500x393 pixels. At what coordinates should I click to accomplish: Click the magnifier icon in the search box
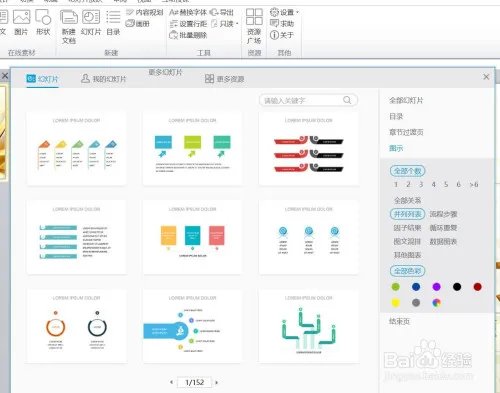point(347,100)
